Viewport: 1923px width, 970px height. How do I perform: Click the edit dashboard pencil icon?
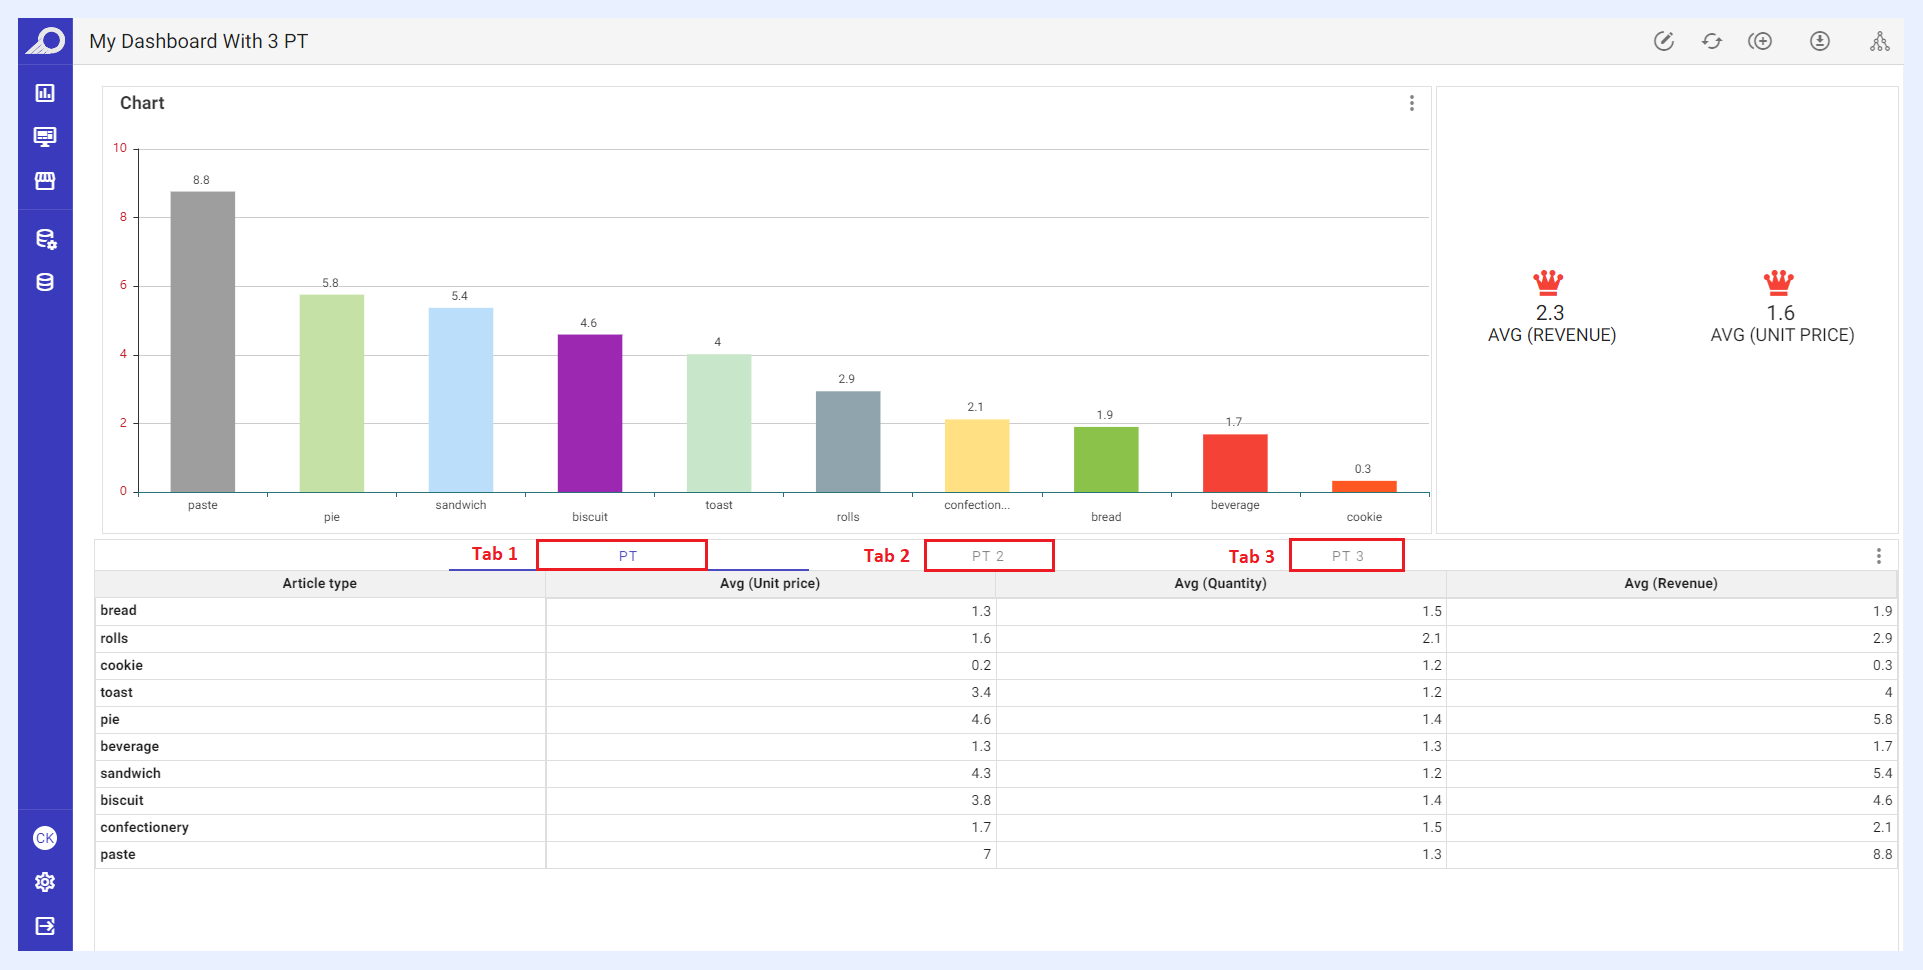(x=1664, y=41)
